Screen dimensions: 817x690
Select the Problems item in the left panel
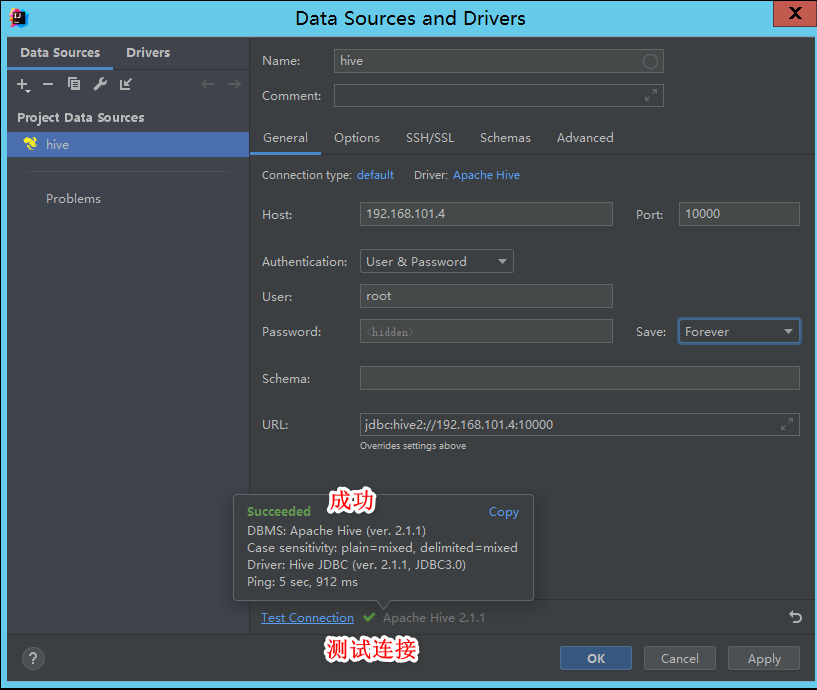(x=73, y=199)
